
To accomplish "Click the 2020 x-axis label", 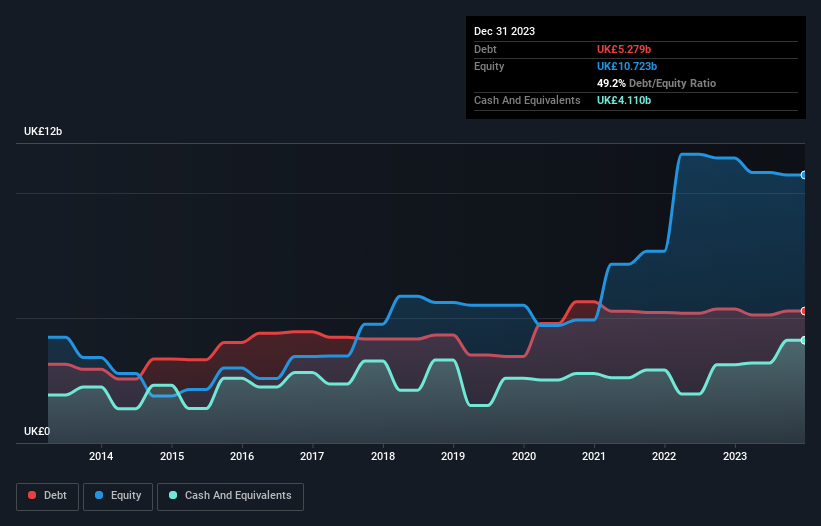I will pos(524,456).
